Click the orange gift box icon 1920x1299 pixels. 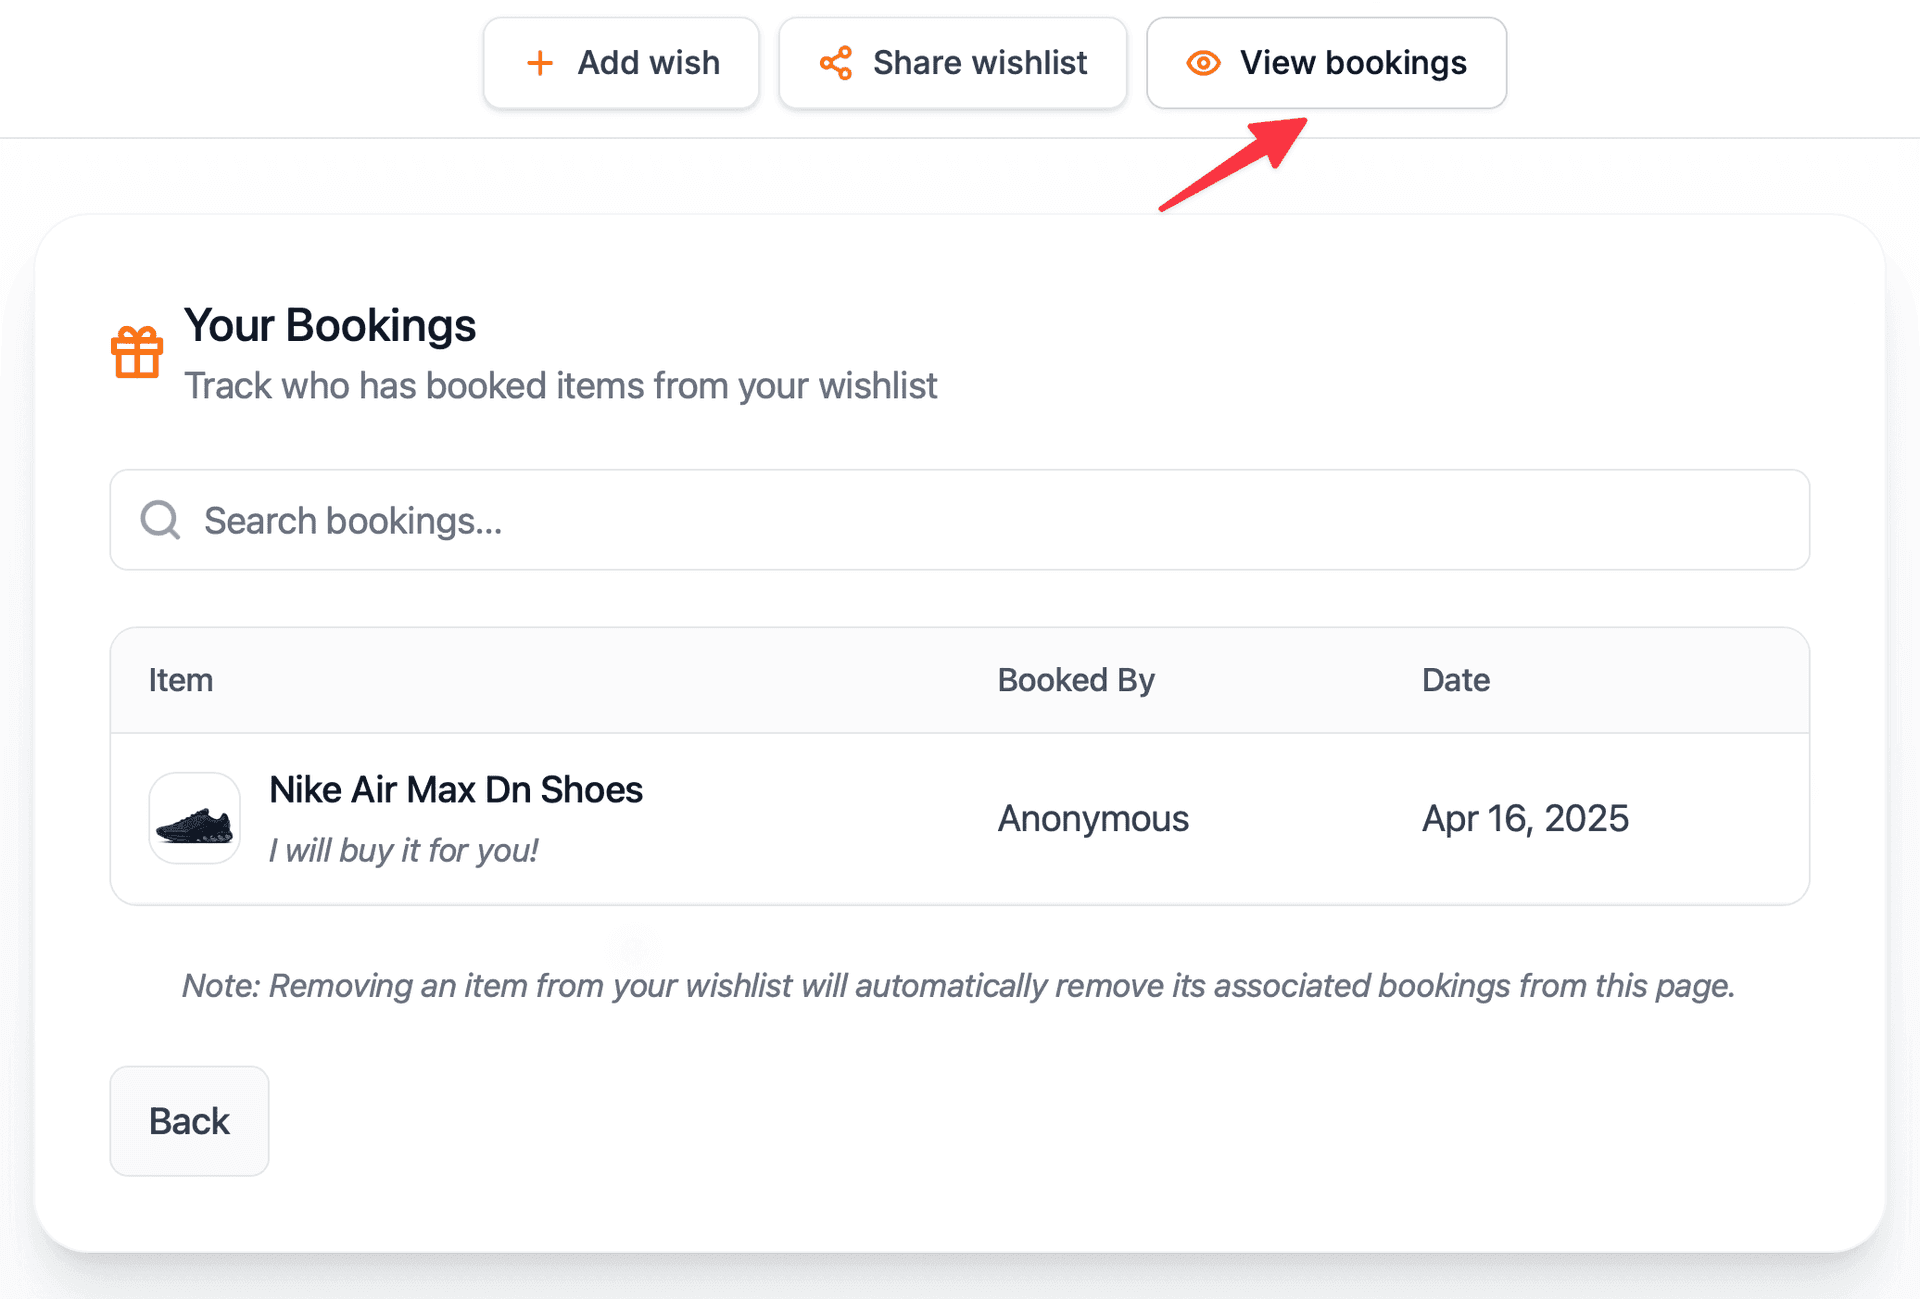click(x=137, y=352)
